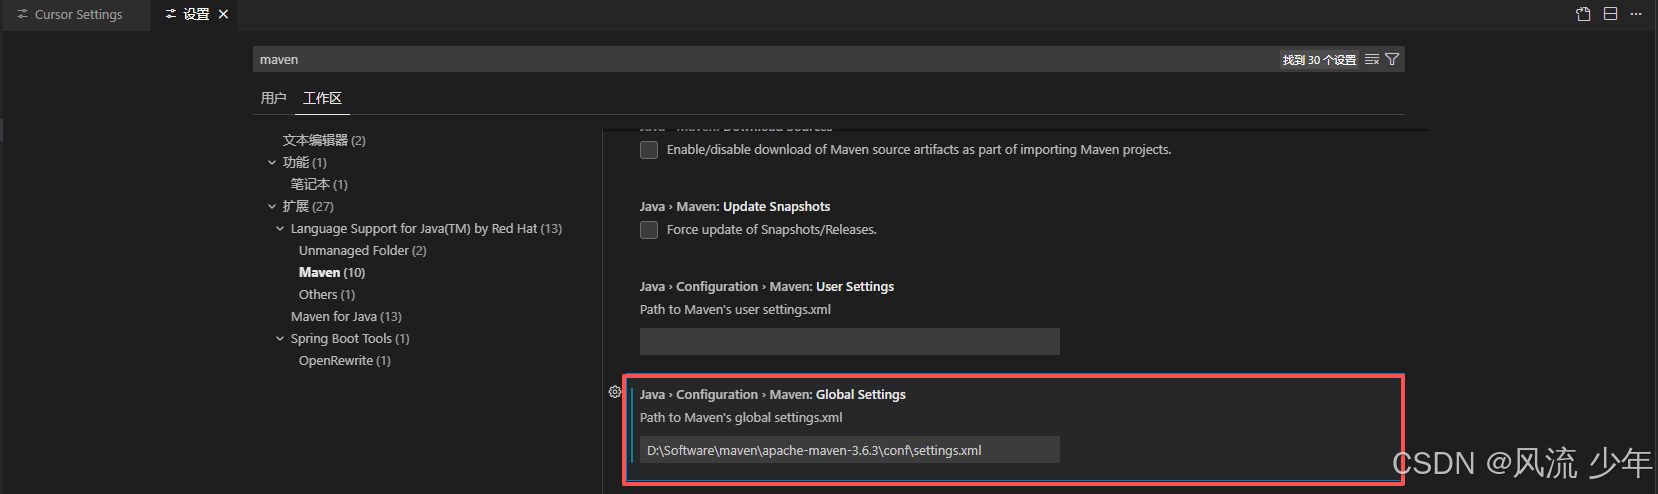Image resolution: width=1658 pixels, height=494 pixels.
Task: Click Path to Maven's user settings.xml text
Action: click(735, 309)
